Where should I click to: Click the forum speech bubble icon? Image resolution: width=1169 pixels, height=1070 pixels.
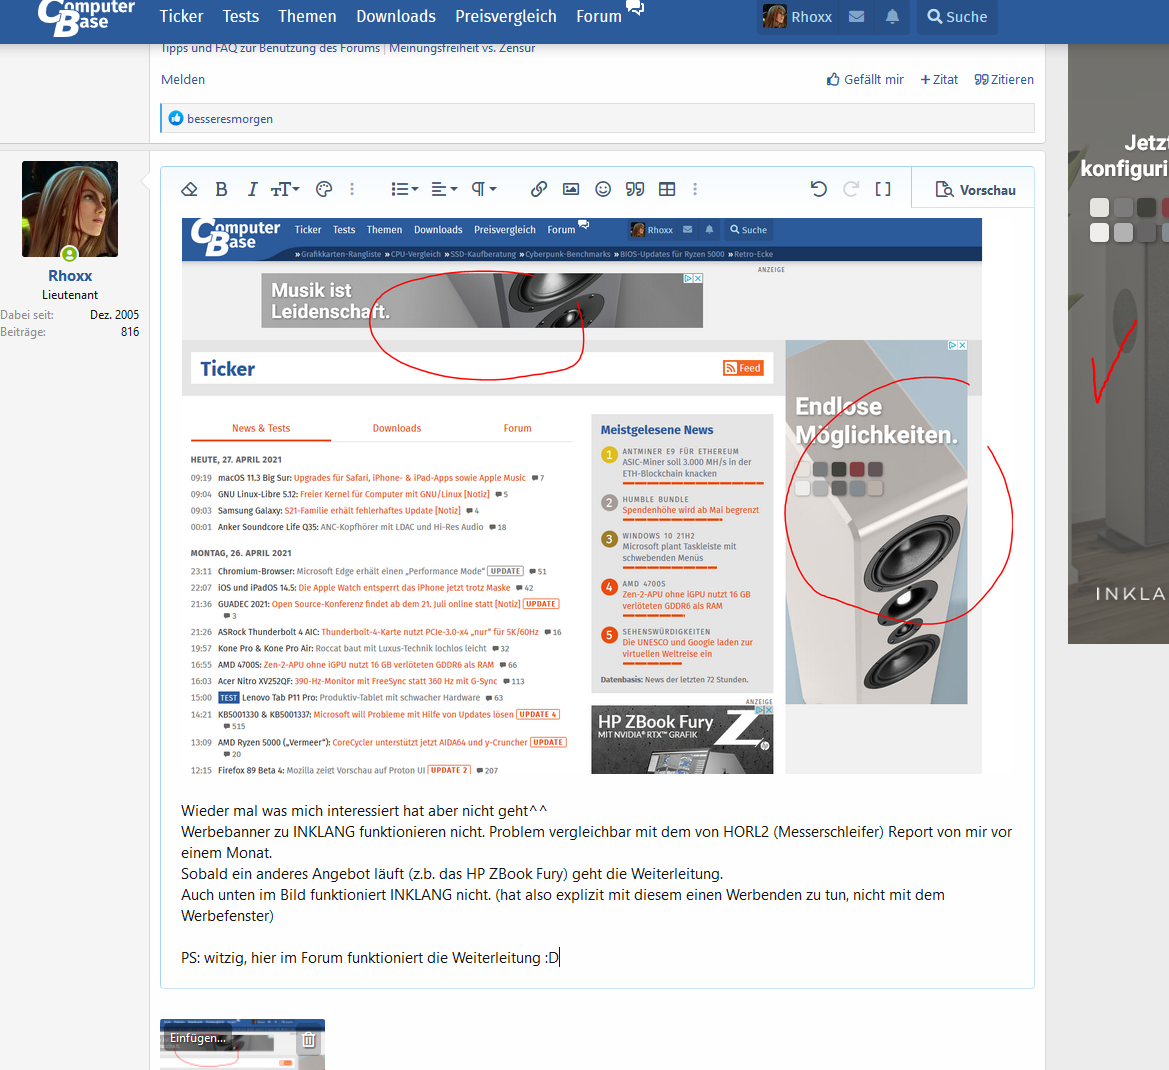point(635,8)
